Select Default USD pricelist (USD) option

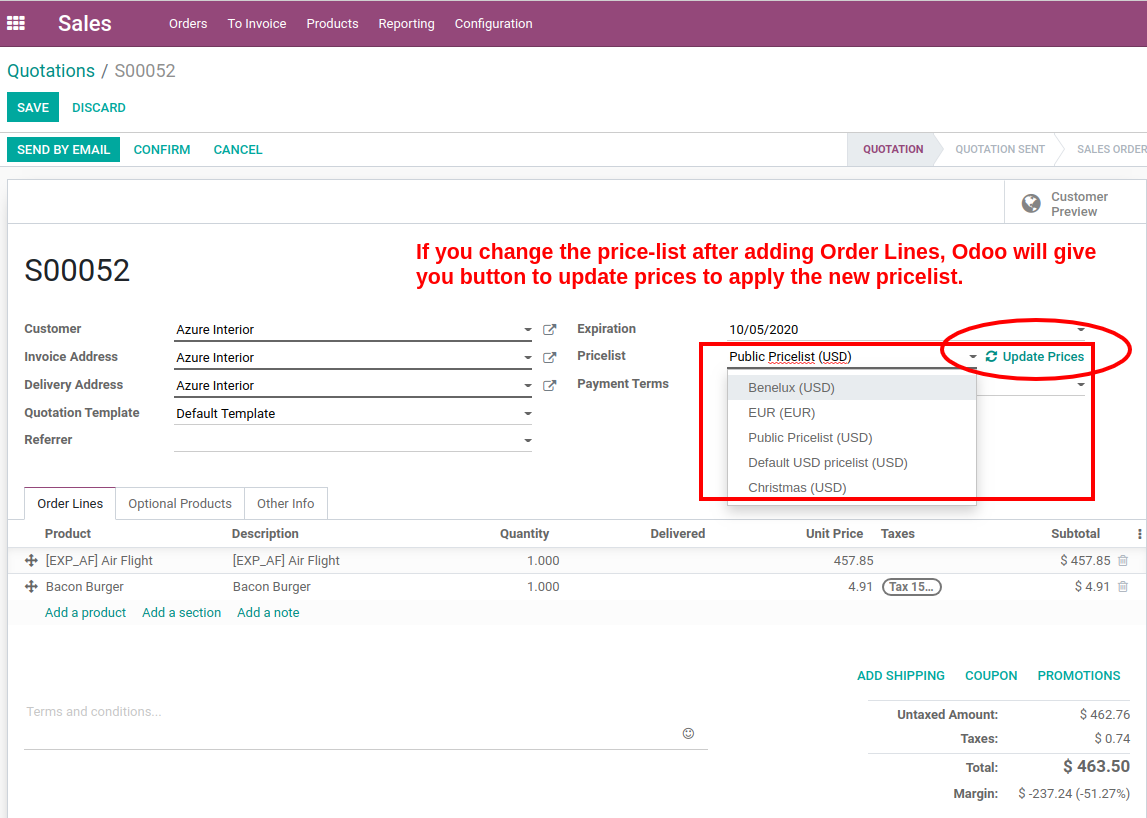pyautogui.click(x=851, y=462)
